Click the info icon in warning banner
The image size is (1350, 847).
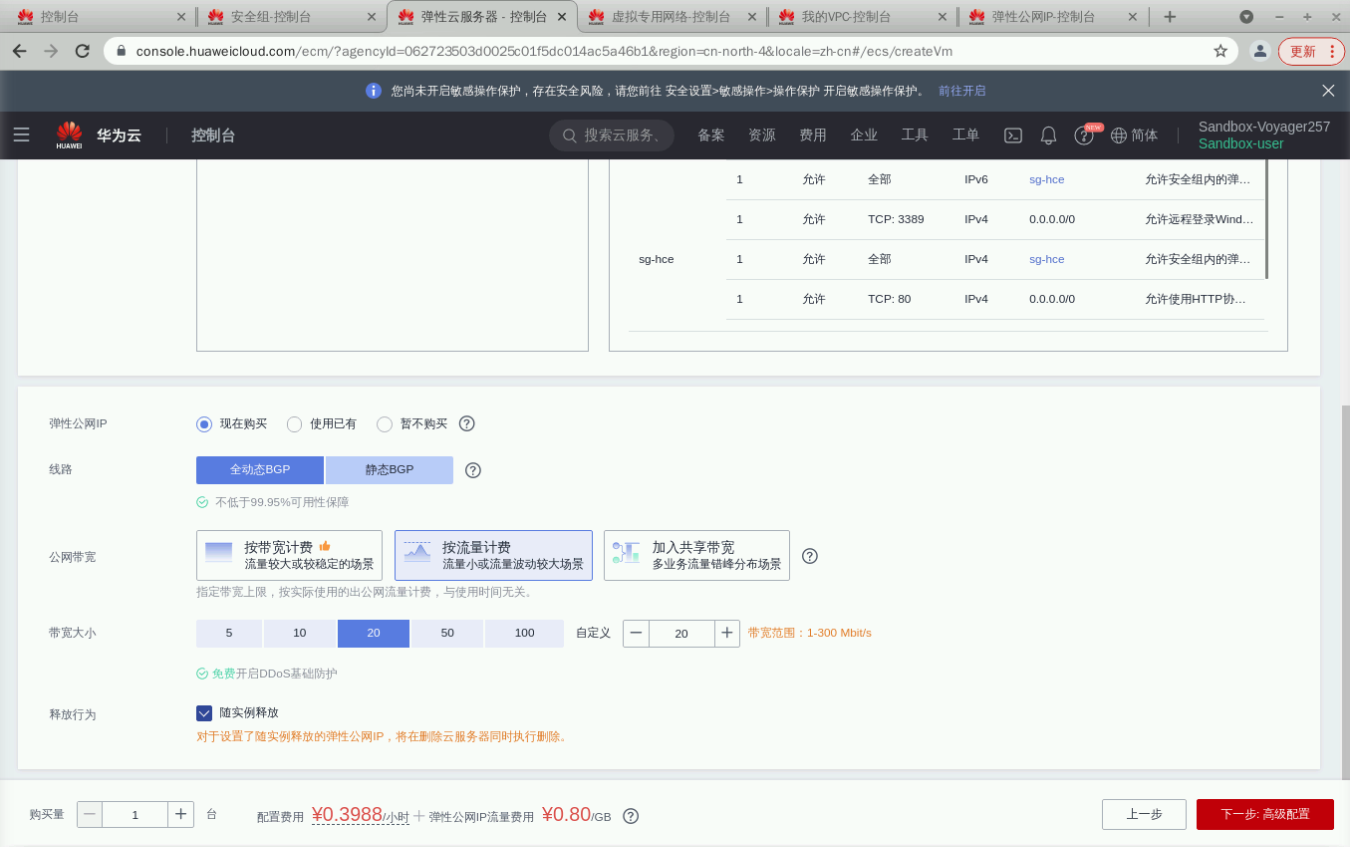pyautogui.click(x=374, y=91)
